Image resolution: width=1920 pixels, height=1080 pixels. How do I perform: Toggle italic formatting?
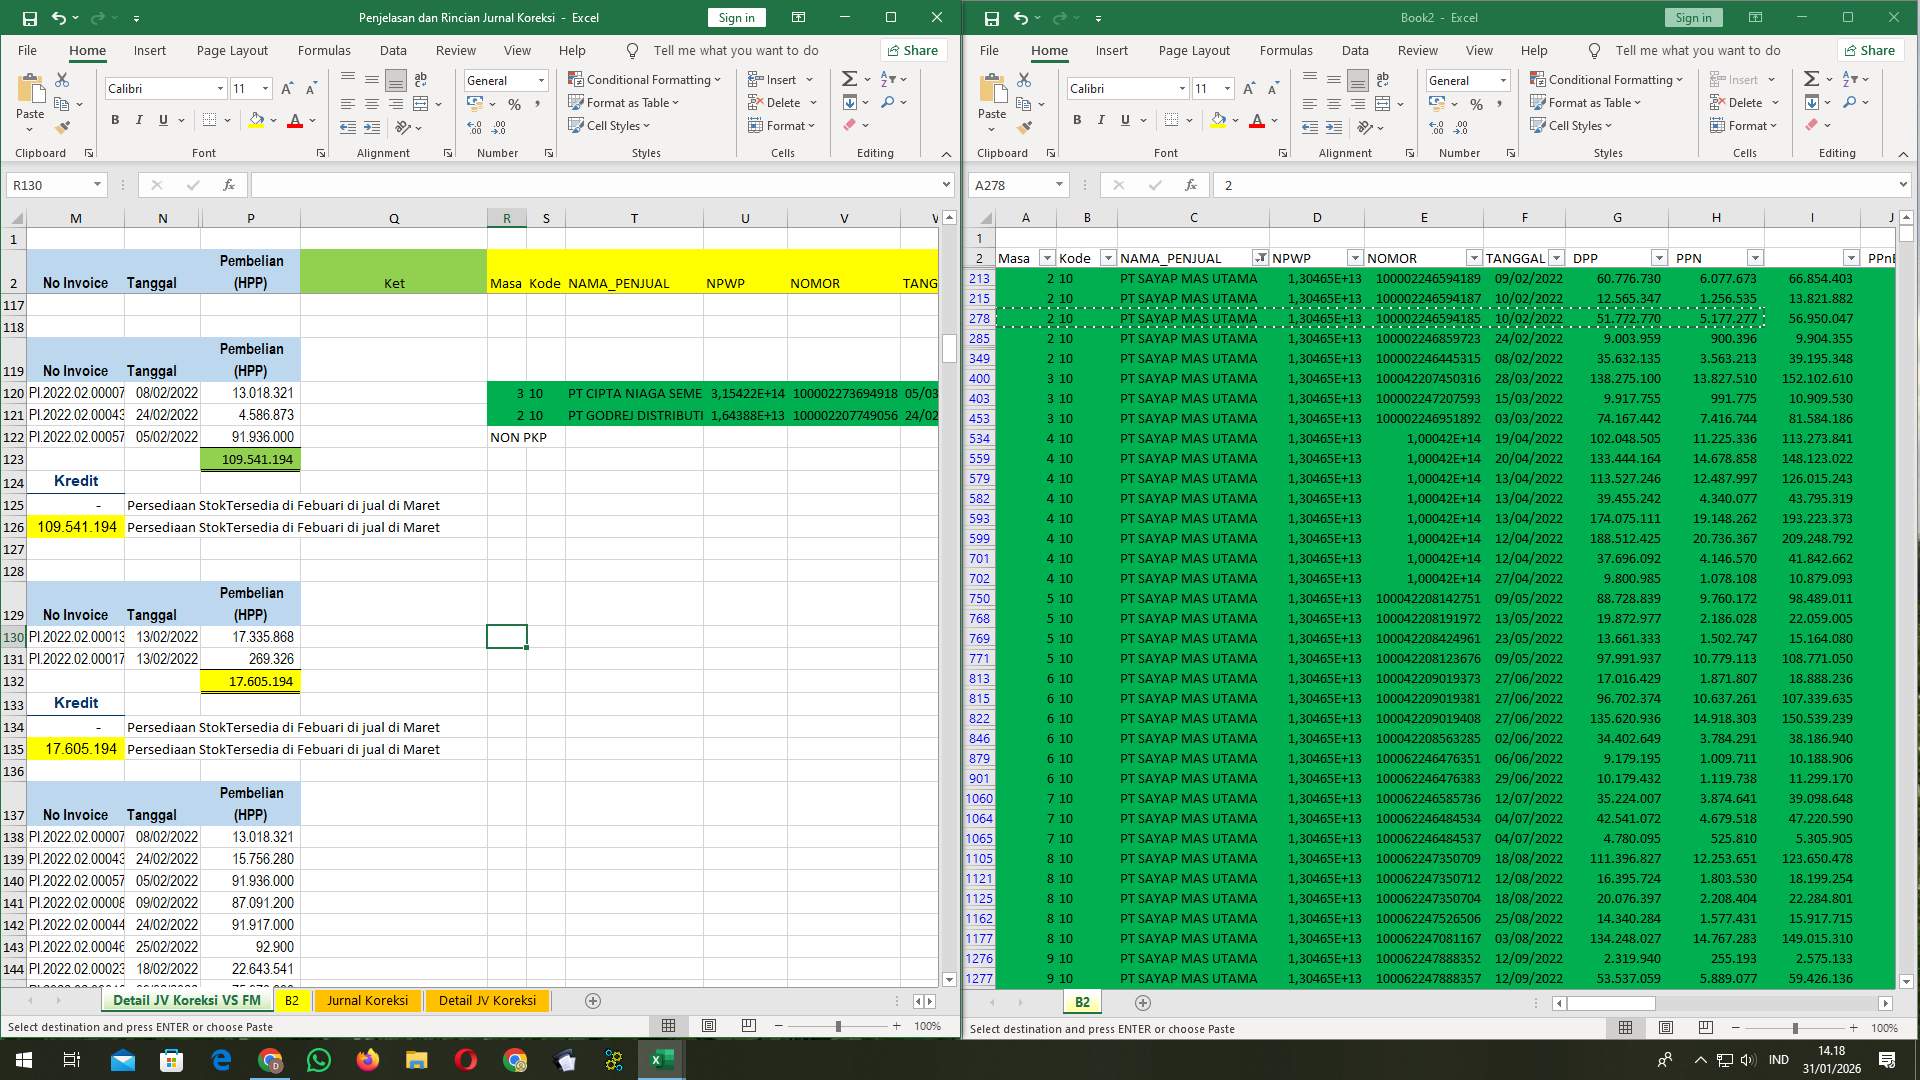click(x=140, y=120)
